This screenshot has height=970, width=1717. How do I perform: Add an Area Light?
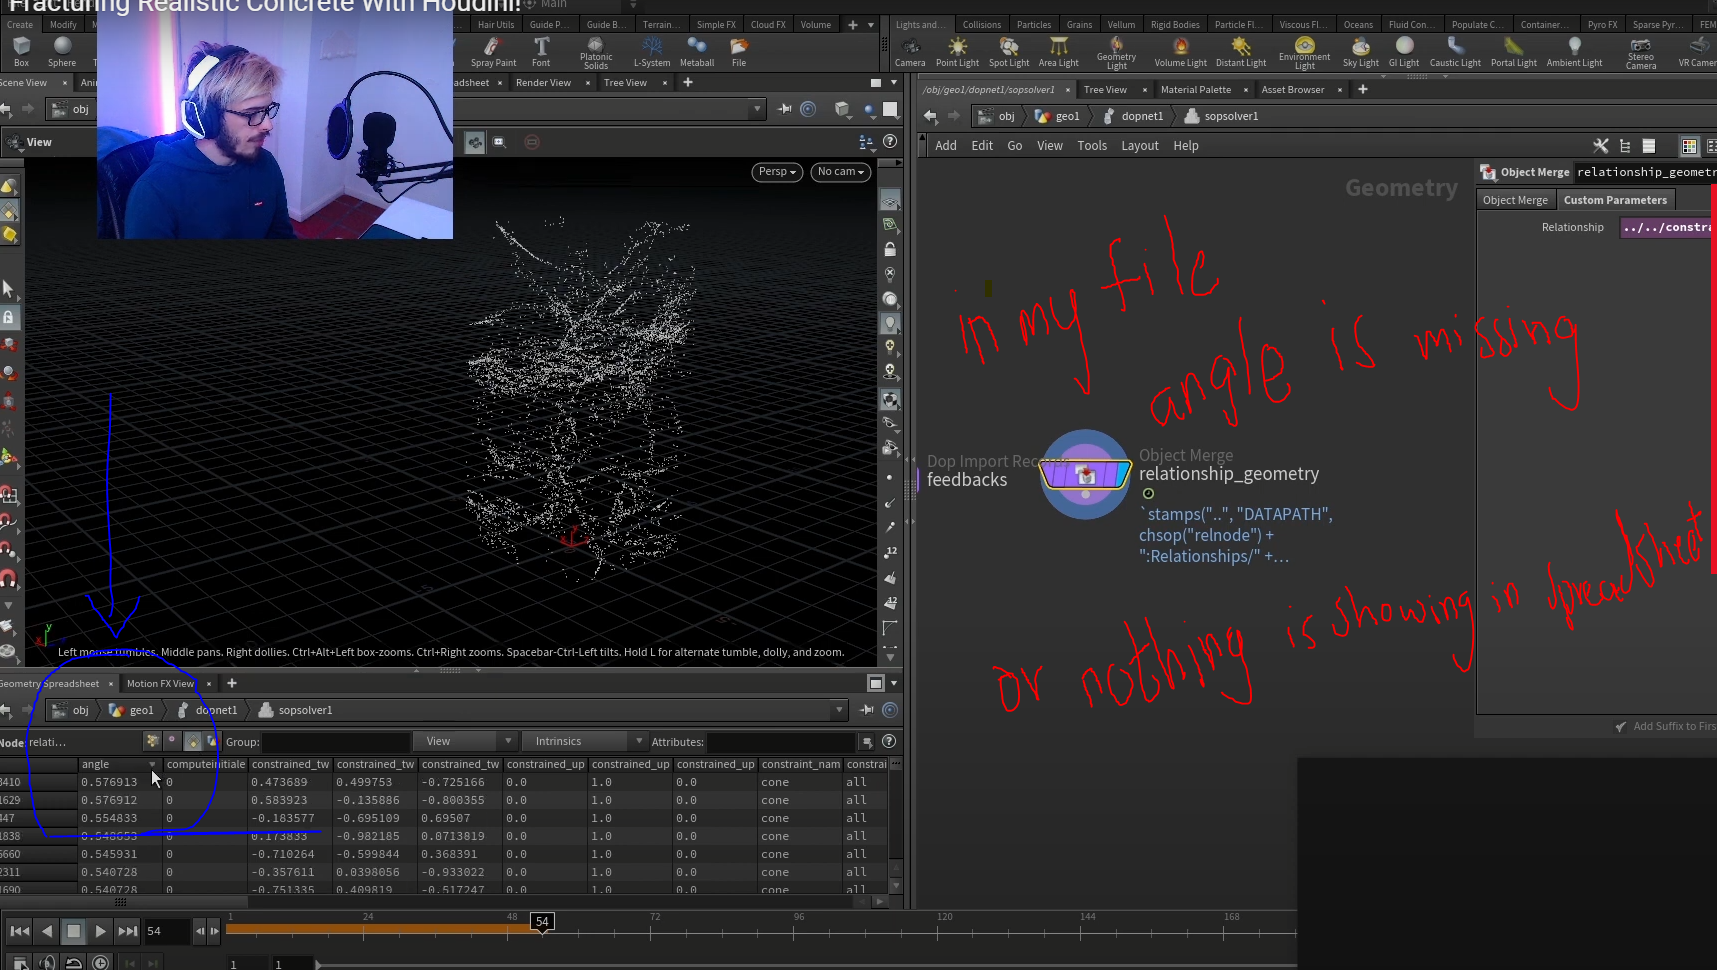(1058, 52)
